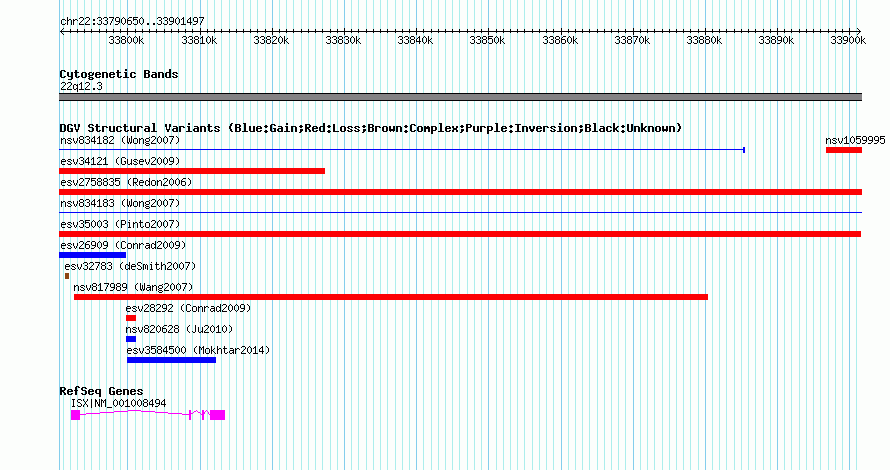
Task: Click the 33820k ruler tick label
Action: pos(271,40)
